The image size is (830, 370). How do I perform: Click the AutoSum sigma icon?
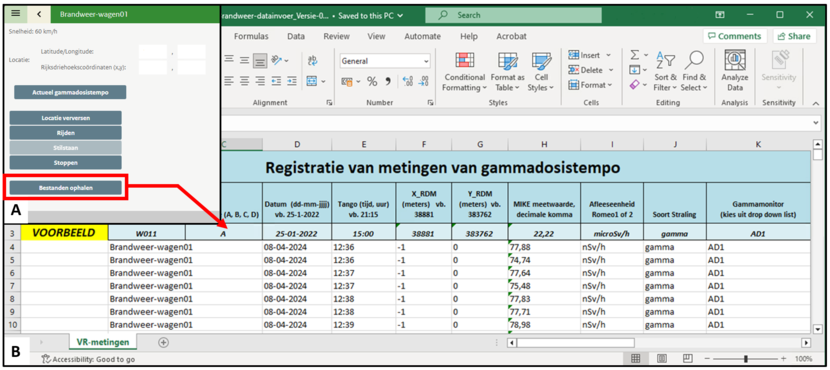click(x=635, y=55)
